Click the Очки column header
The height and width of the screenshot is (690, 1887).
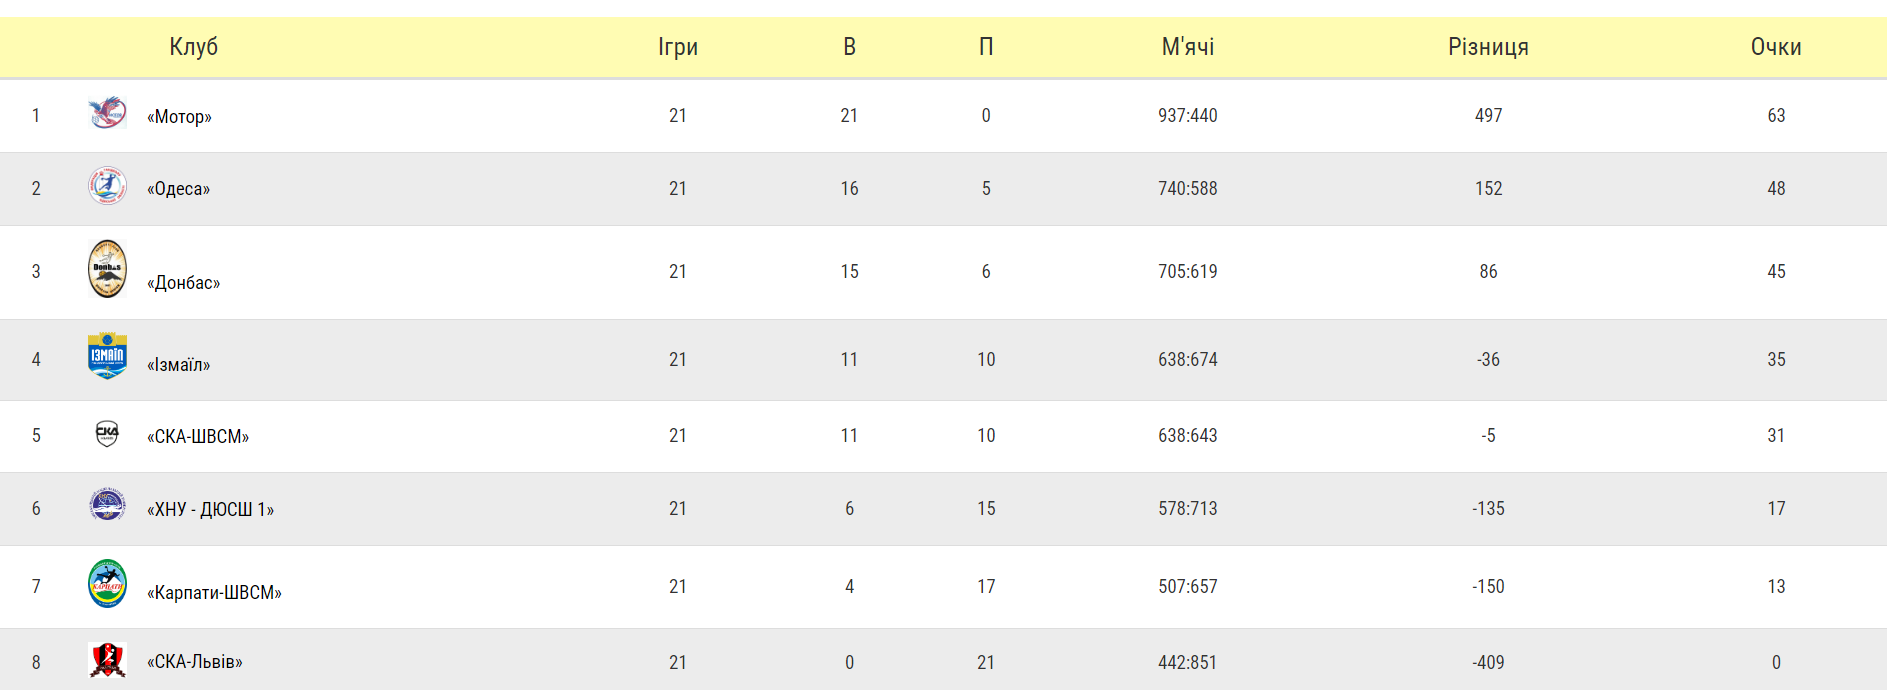(x=1776, y=47)
